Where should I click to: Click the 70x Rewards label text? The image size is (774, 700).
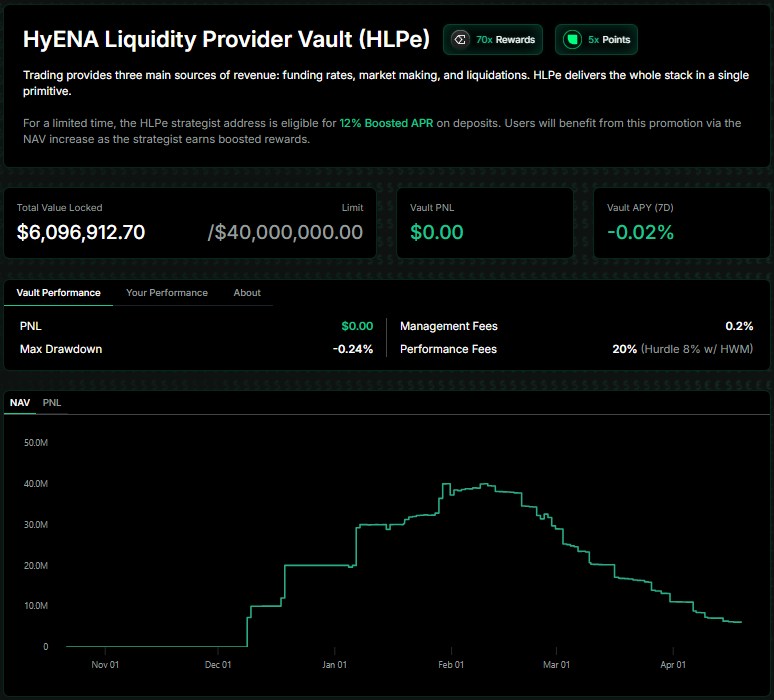click(x=505, y=40)
